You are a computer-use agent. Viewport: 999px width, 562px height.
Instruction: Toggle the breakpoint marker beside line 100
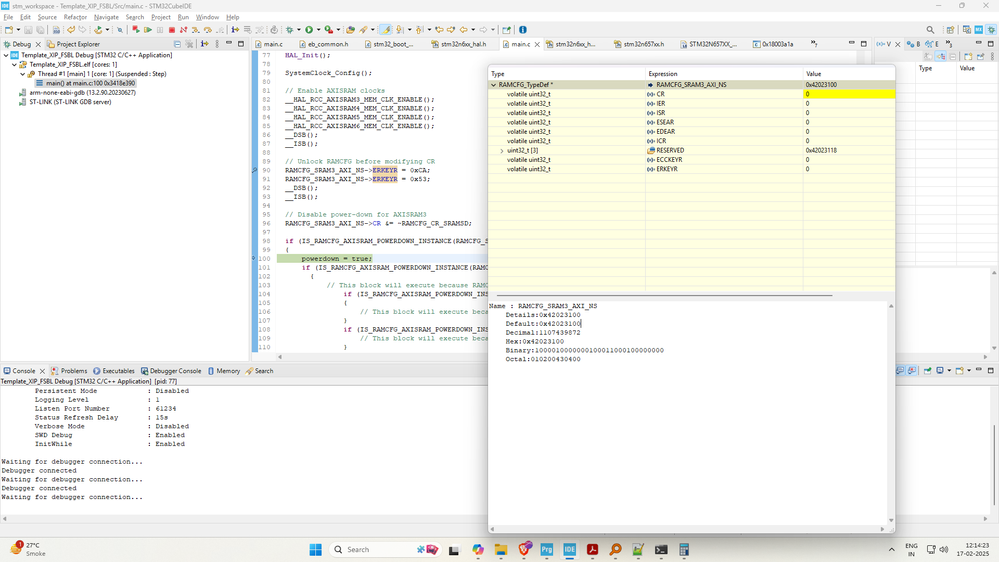(254, 258)
